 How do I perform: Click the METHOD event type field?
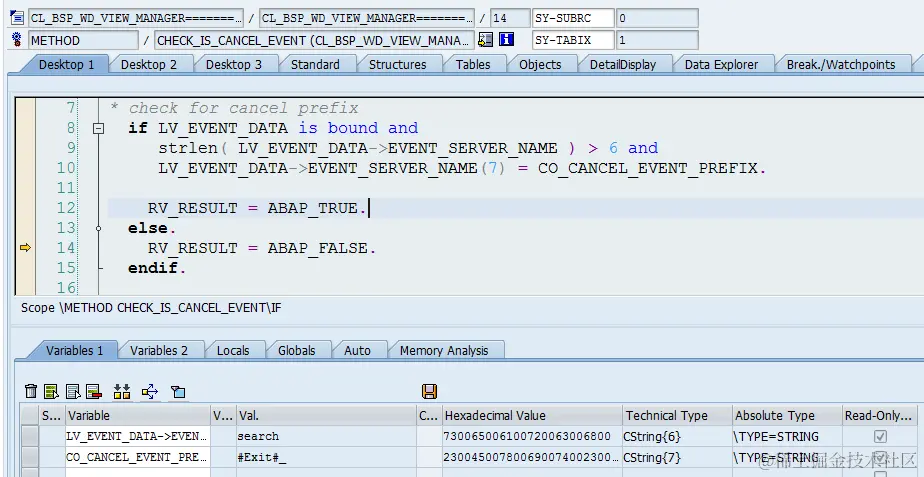coord(83,40)
